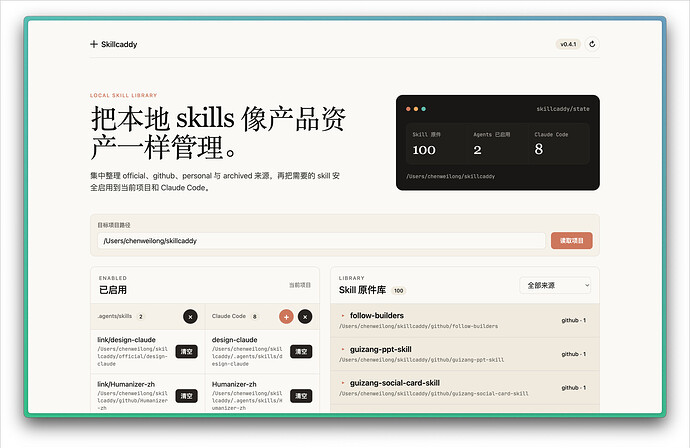Click the github · 1 tag on guizang-ppt-skill
690x448 pixels.
(573, 354)
